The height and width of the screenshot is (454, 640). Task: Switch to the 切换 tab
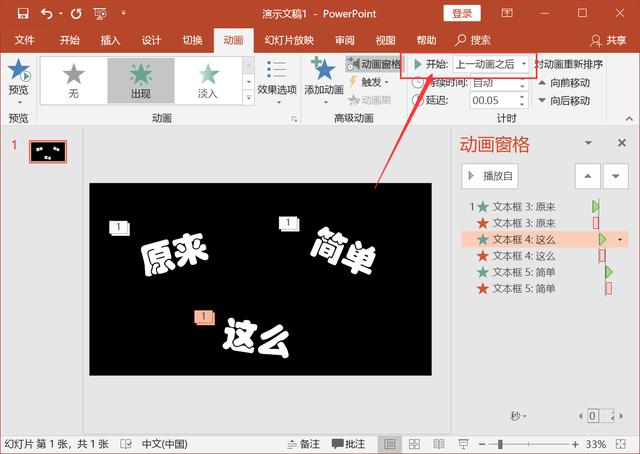[192, 40]
